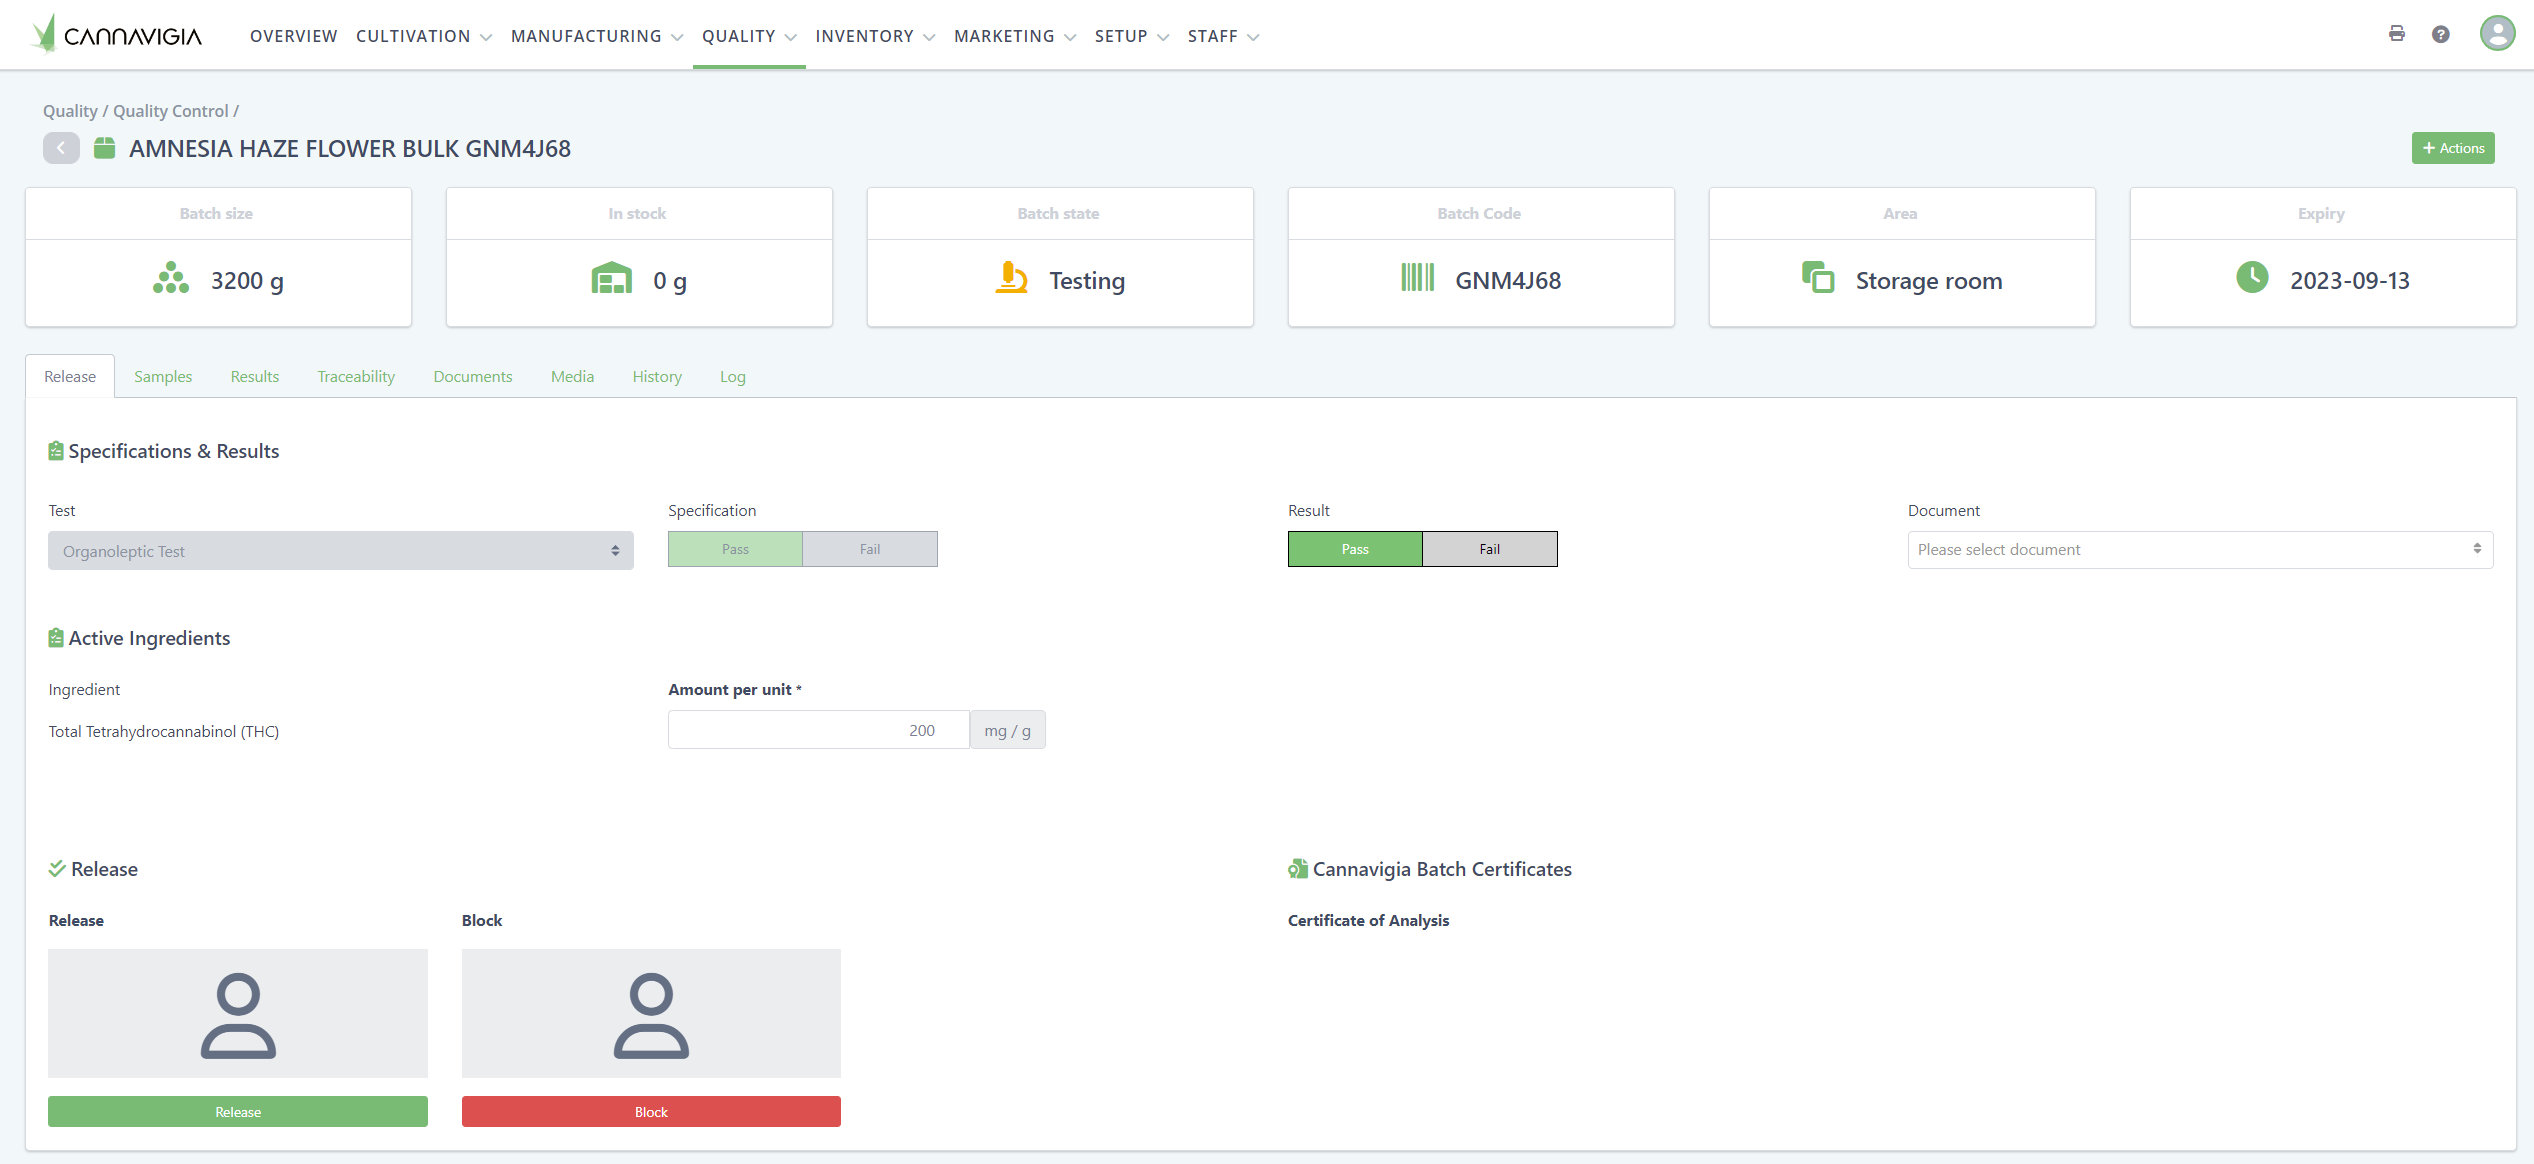
Task: Open the help question mark icon
Action: click(2440, 34)
